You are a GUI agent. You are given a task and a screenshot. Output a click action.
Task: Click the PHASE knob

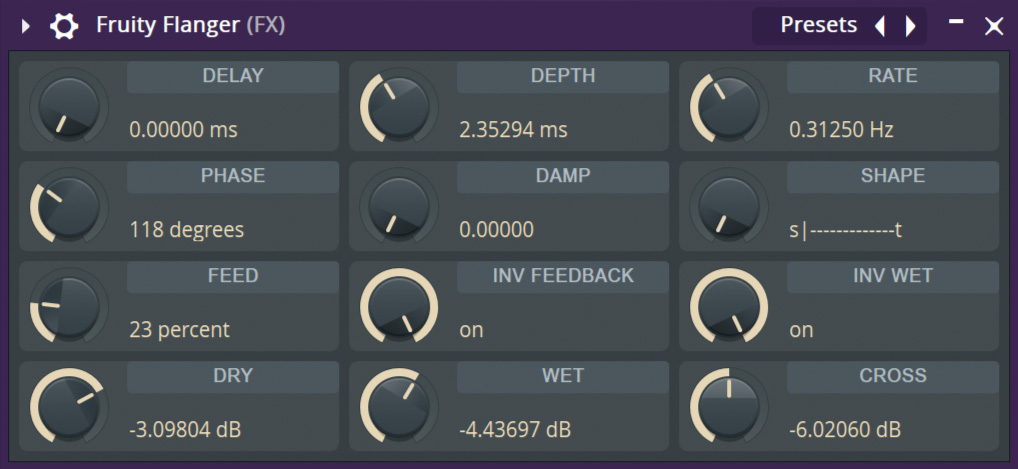coord(69,207)
